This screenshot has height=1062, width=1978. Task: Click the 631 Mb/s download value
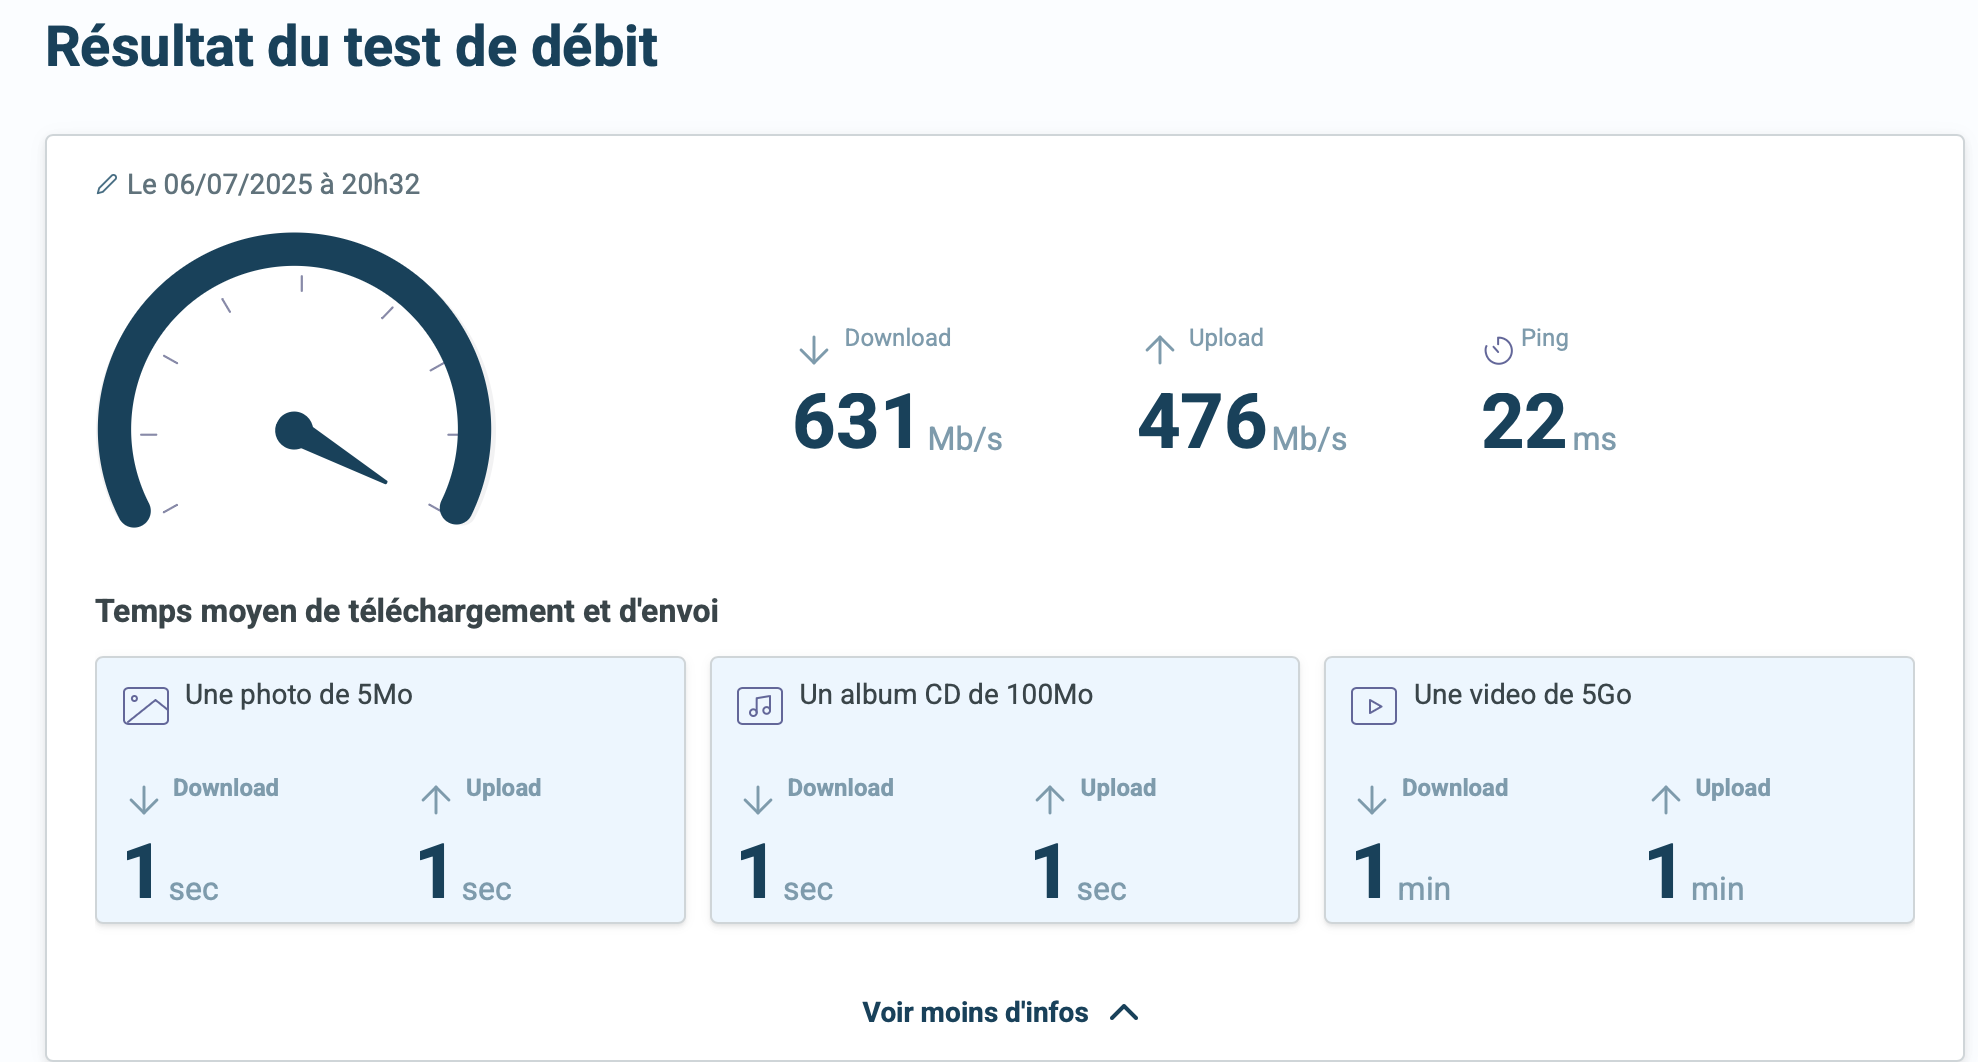click(897, 424)
